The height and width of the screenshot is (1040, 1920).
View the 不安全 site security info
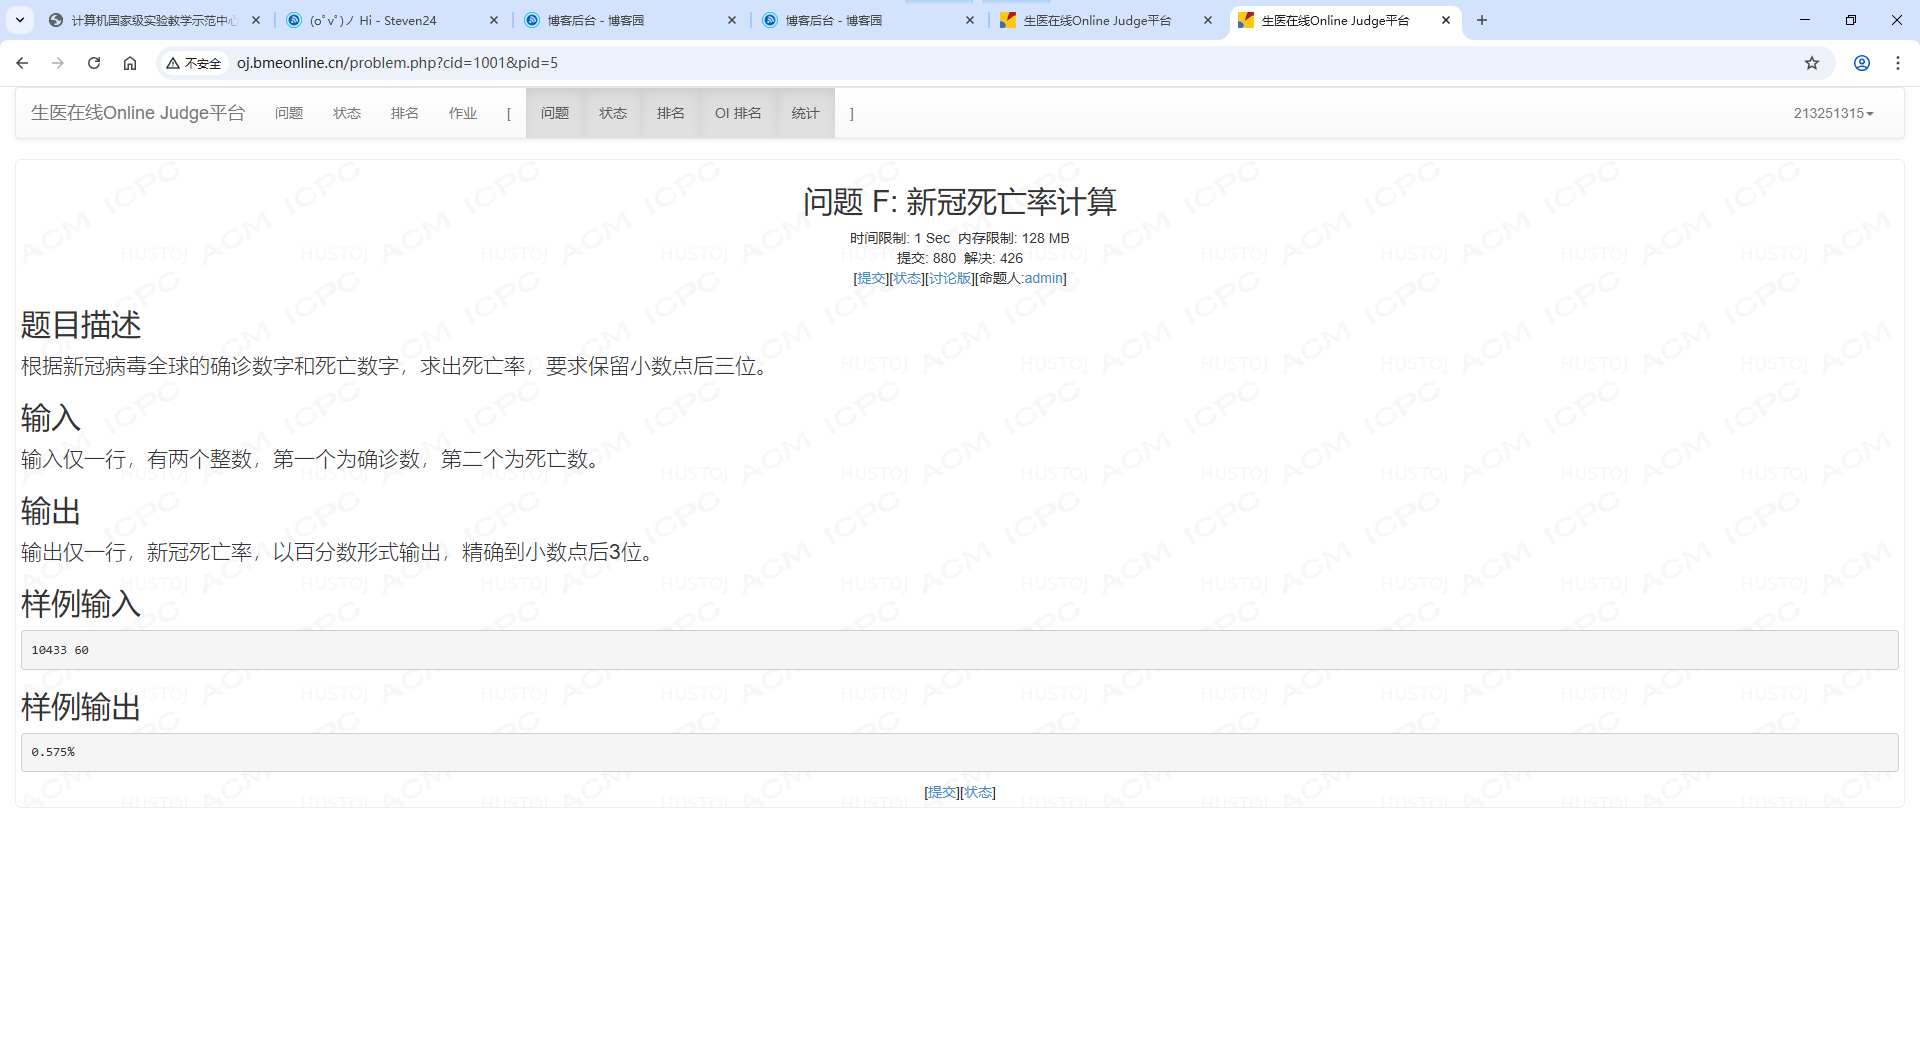(x=194, y=63)
